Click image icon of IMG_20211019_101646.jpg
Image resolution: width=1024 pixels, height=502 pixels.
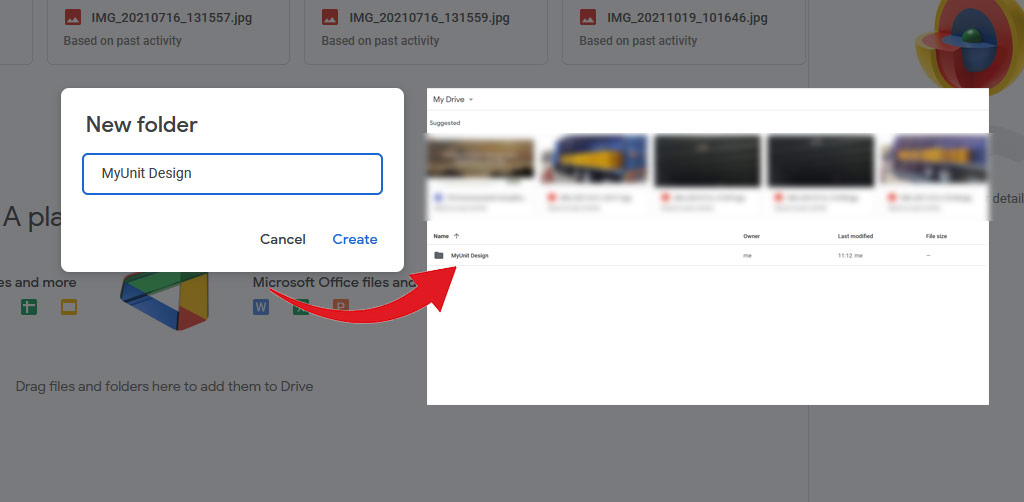pos(588,18)
